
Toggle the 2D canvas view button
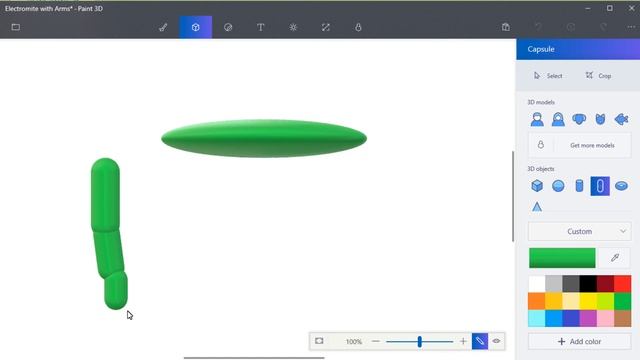tap(480, 341)
